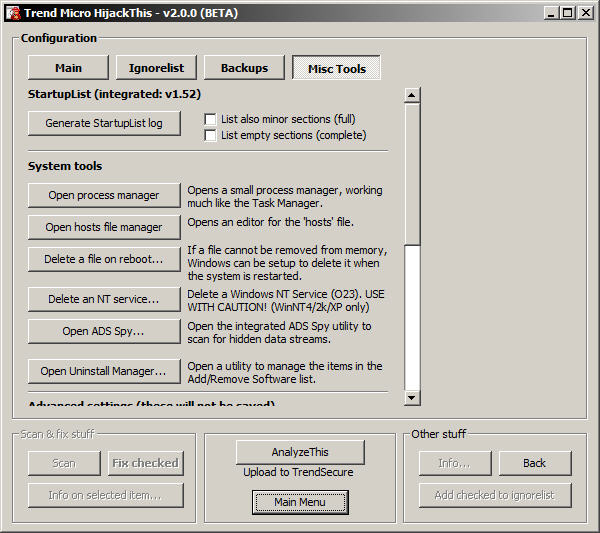Click Delete a file on reboot button
The height and width of the screenshot is (533, 600).
[x=104, y=259]
